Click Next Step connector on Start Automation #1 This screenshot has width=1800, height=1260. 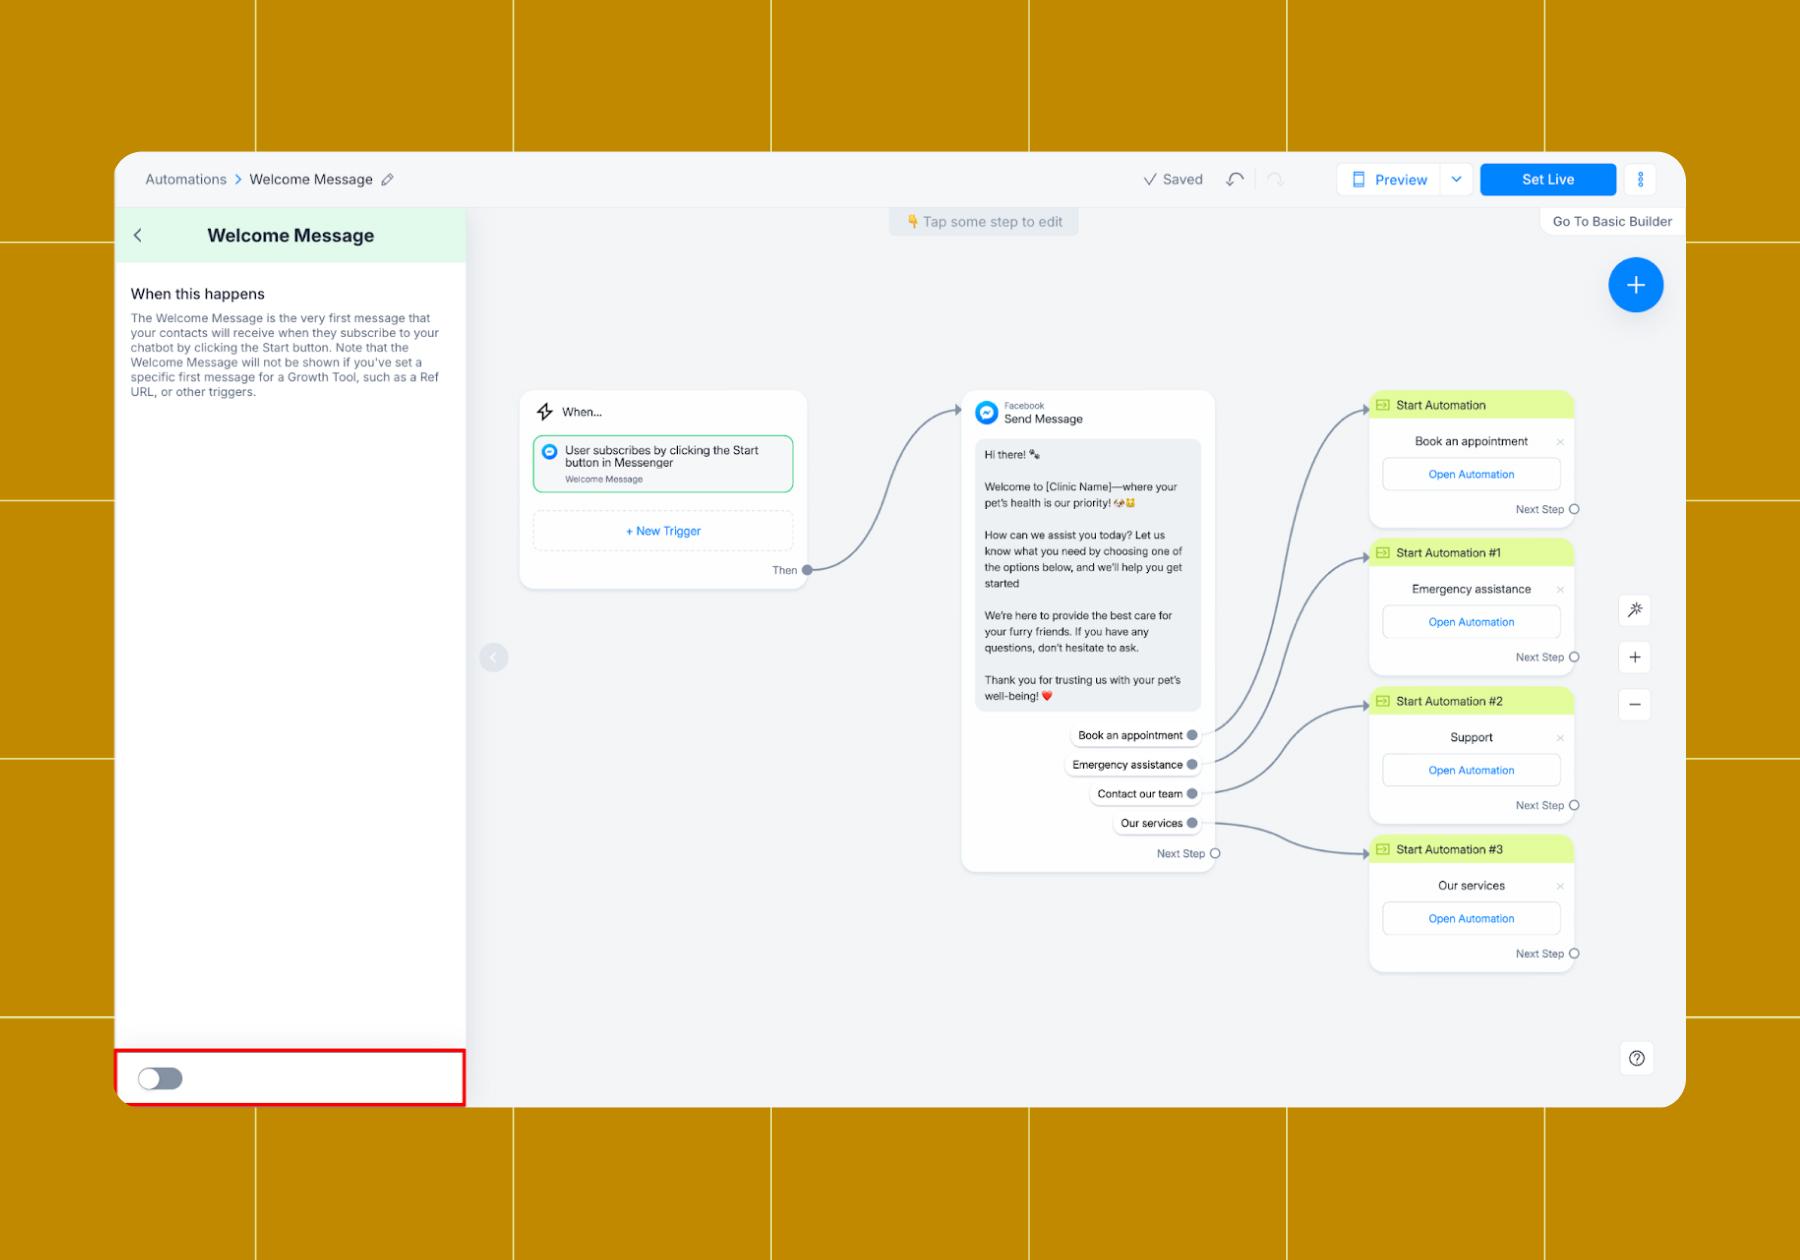tap(1574, 657)
